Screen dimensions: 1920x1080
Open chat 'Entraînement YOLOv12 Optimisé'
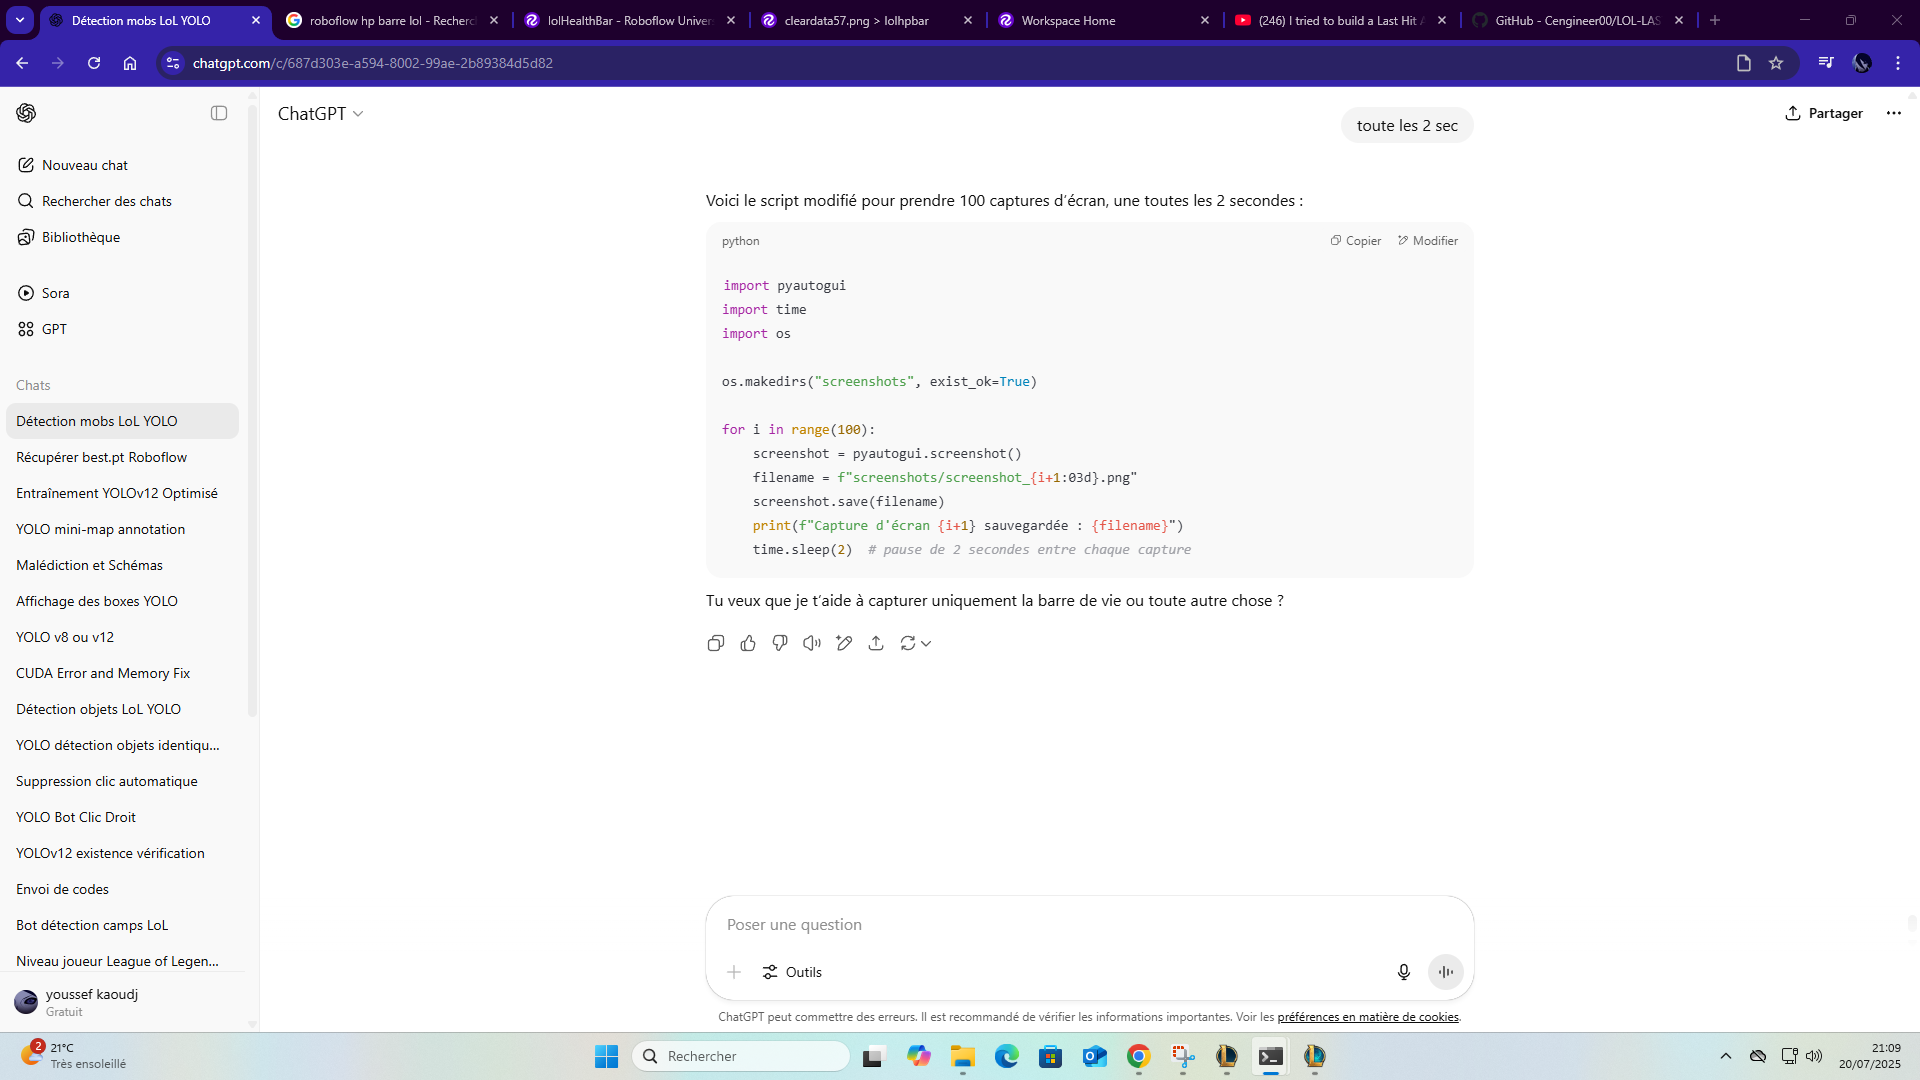123,493
